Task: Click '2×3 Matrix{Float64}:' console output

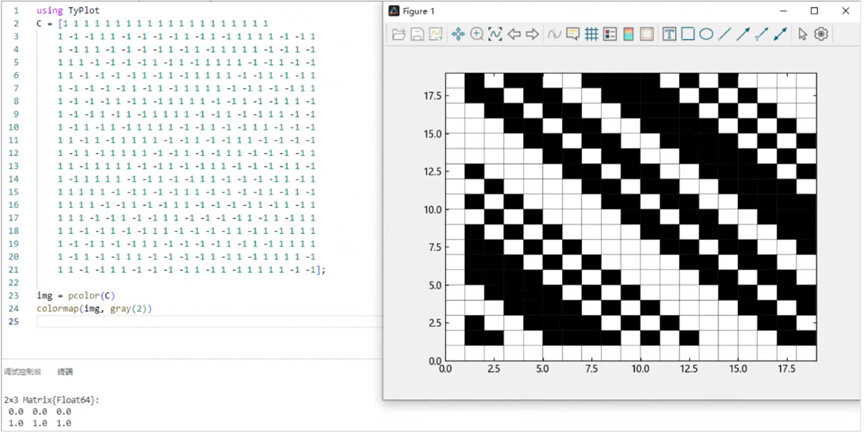Action: point(52,400)
